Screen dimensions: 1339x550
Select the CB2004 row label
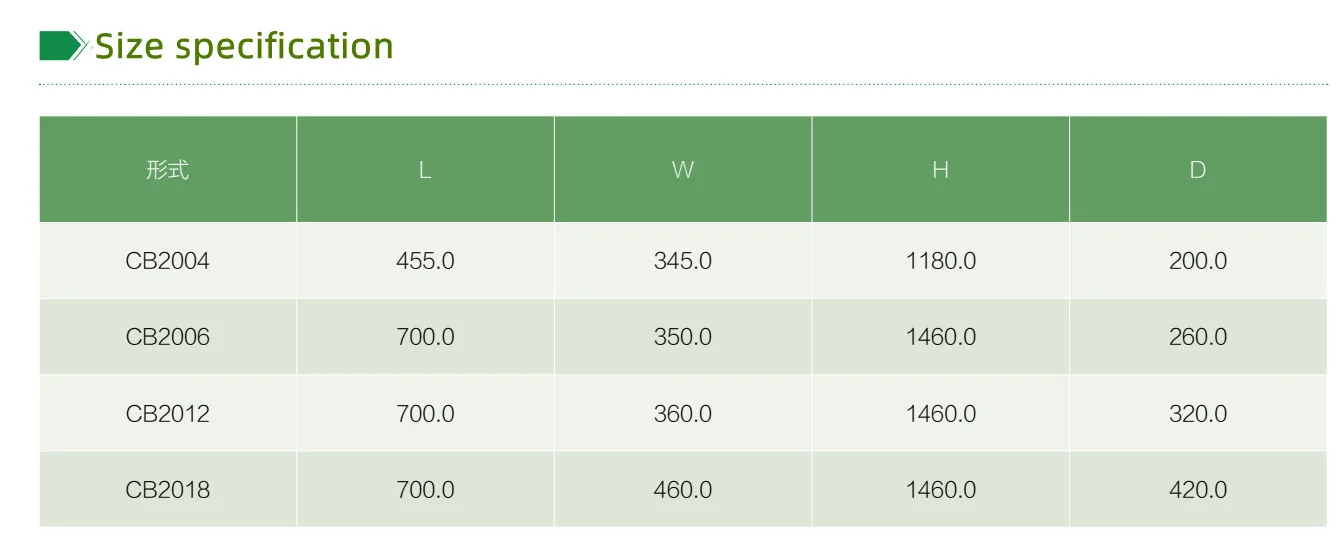[167, 261]
